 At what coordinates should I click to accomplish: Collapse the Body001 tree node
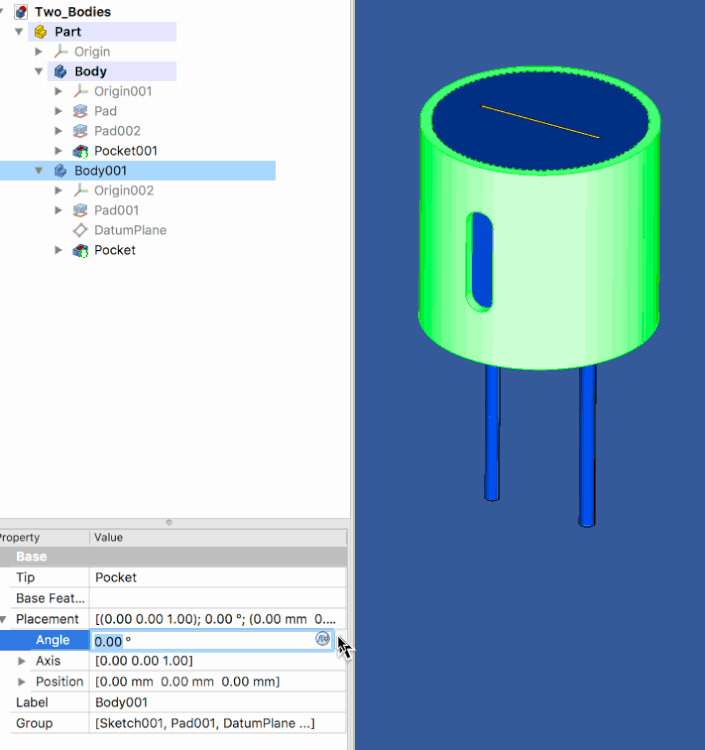[x=39, y=171]
